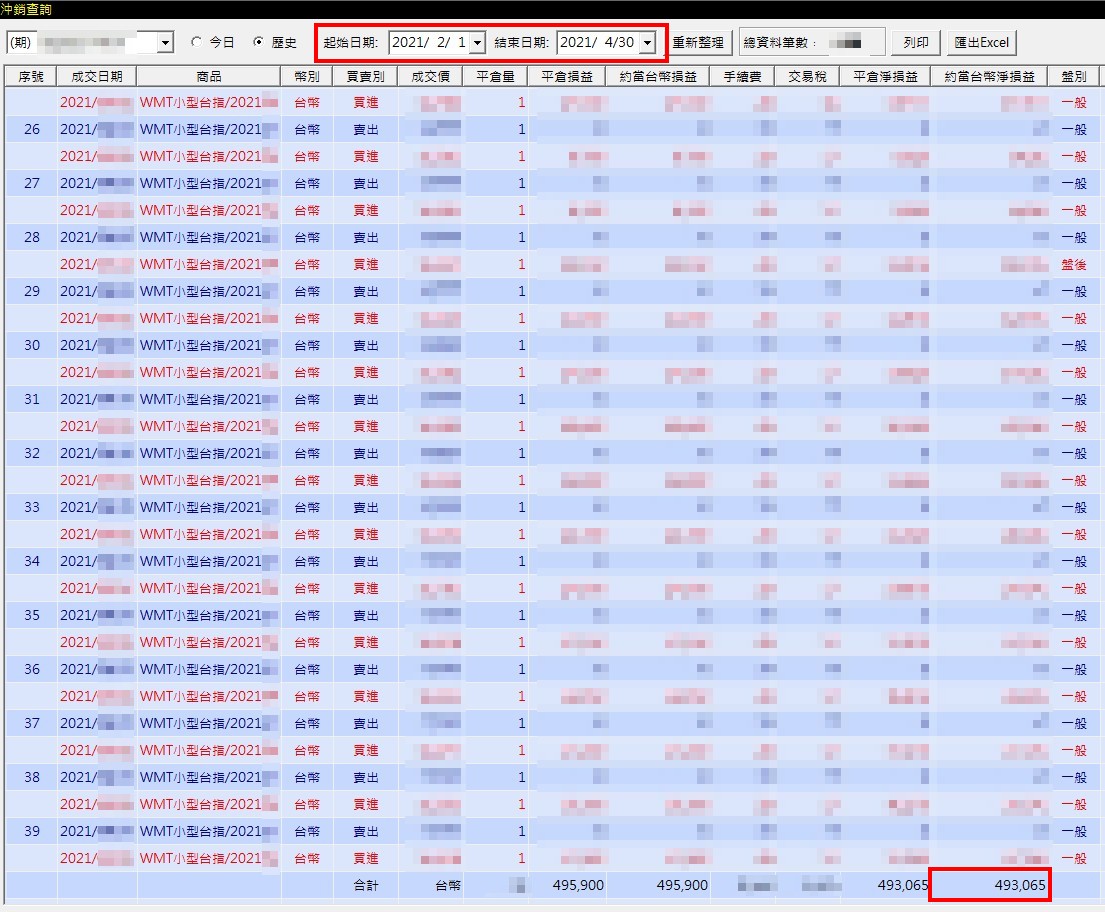Viewport: 1105px width, 912px height.
Task: Click the 匯出Excel button
Action: pos(982,42)
